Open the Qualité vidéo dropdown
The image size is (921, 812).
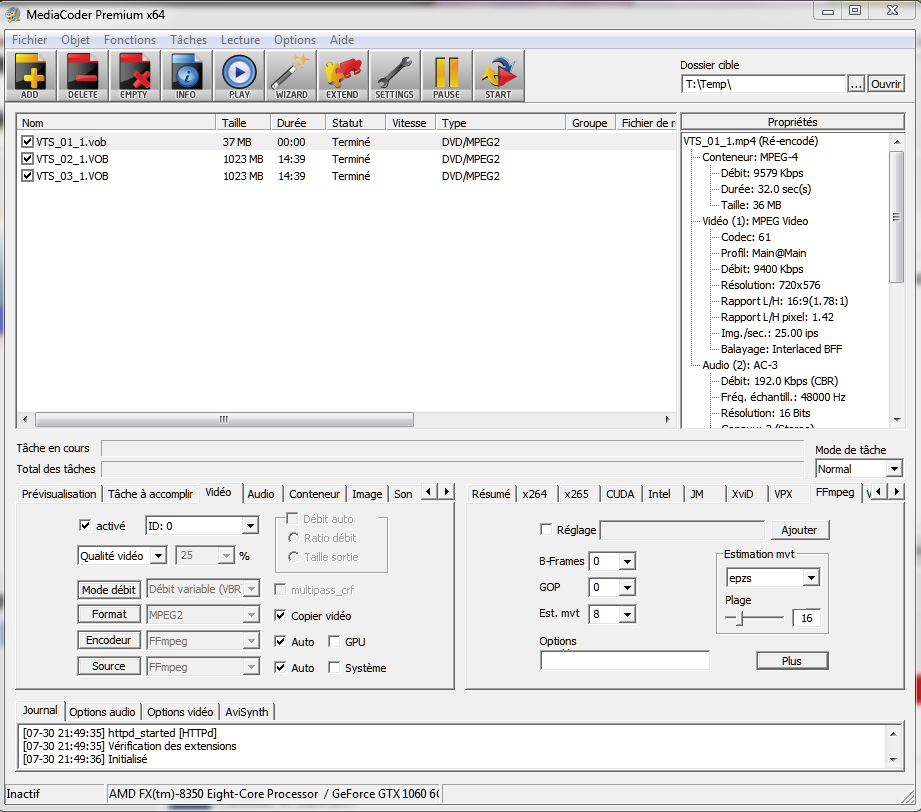[159, 555]
